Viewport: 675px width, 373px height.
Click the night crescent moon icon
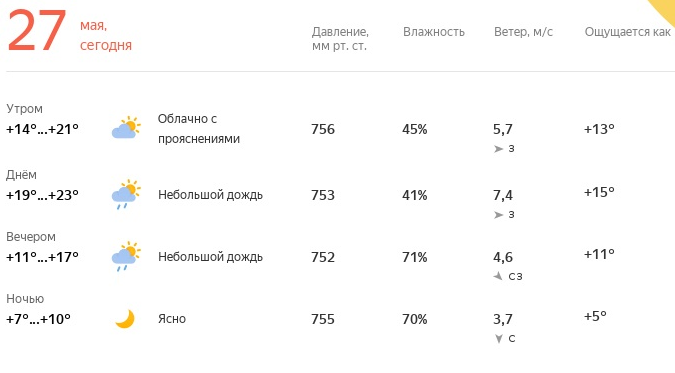coord(125,319)
